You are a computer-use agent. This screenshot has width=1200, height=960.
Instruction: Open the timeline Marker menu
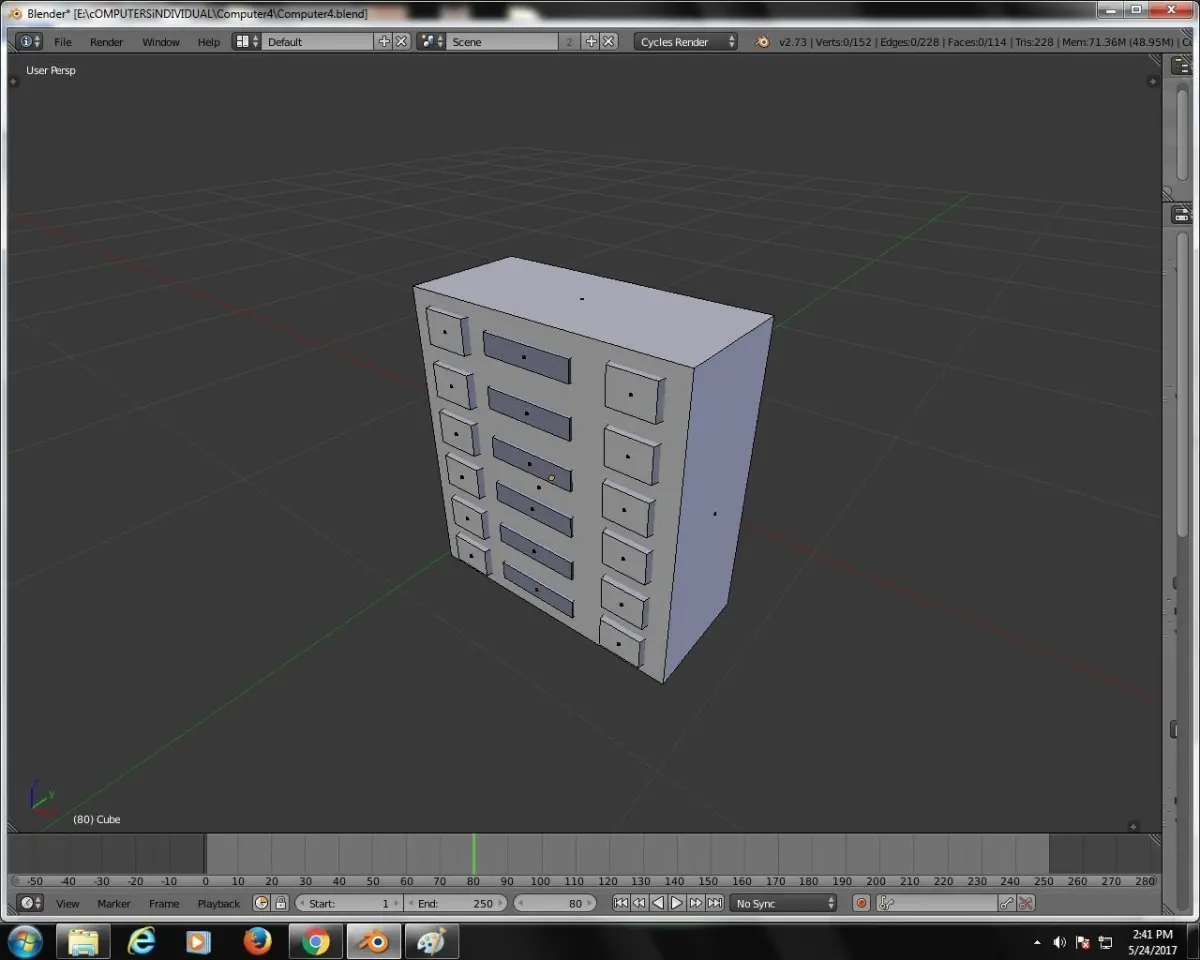114,903
